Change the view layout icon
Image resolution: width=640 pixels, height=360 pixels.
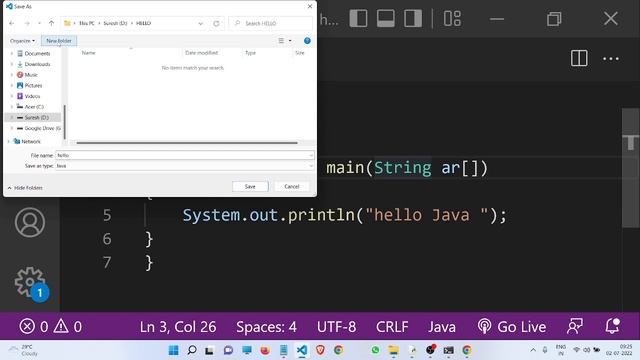coord(281,41)
